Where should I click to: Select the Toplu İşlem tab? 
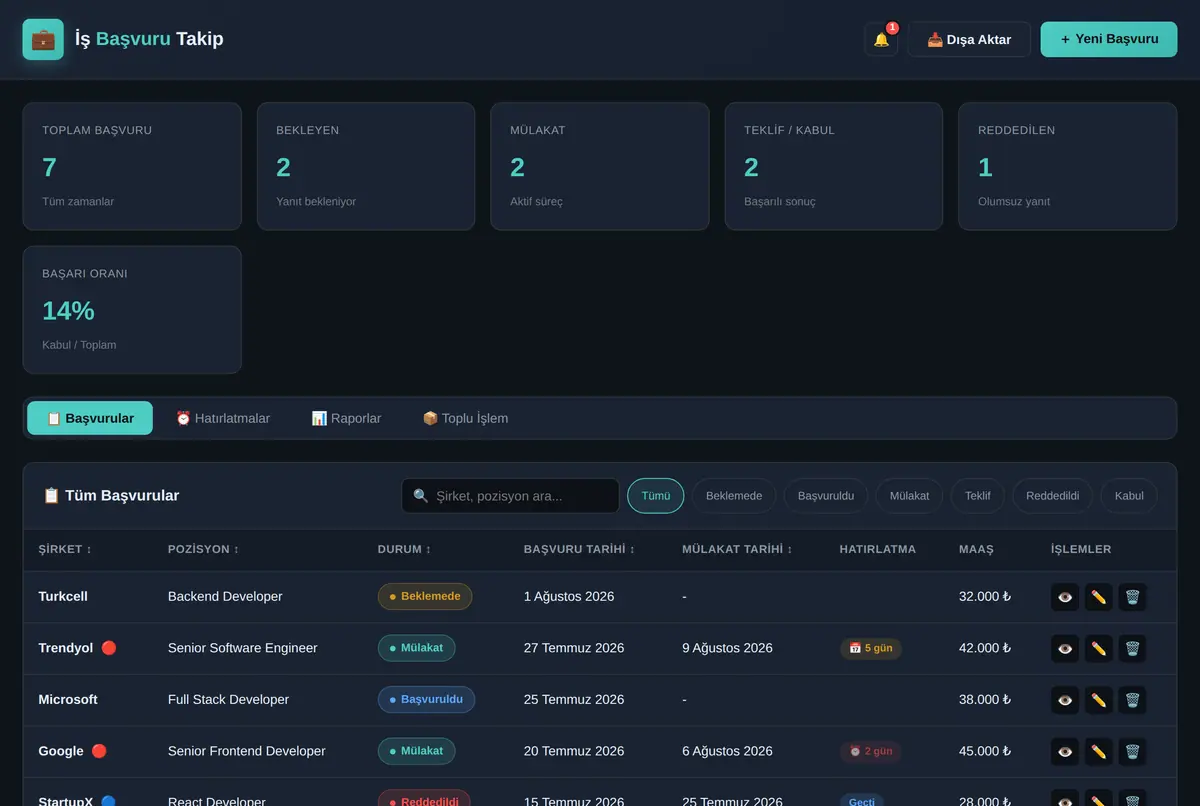point(465,418)
